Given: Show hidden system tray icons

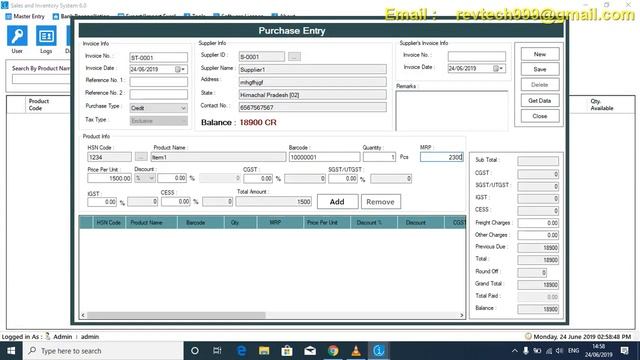Looking at the screenshot, I should click(515, 351).
